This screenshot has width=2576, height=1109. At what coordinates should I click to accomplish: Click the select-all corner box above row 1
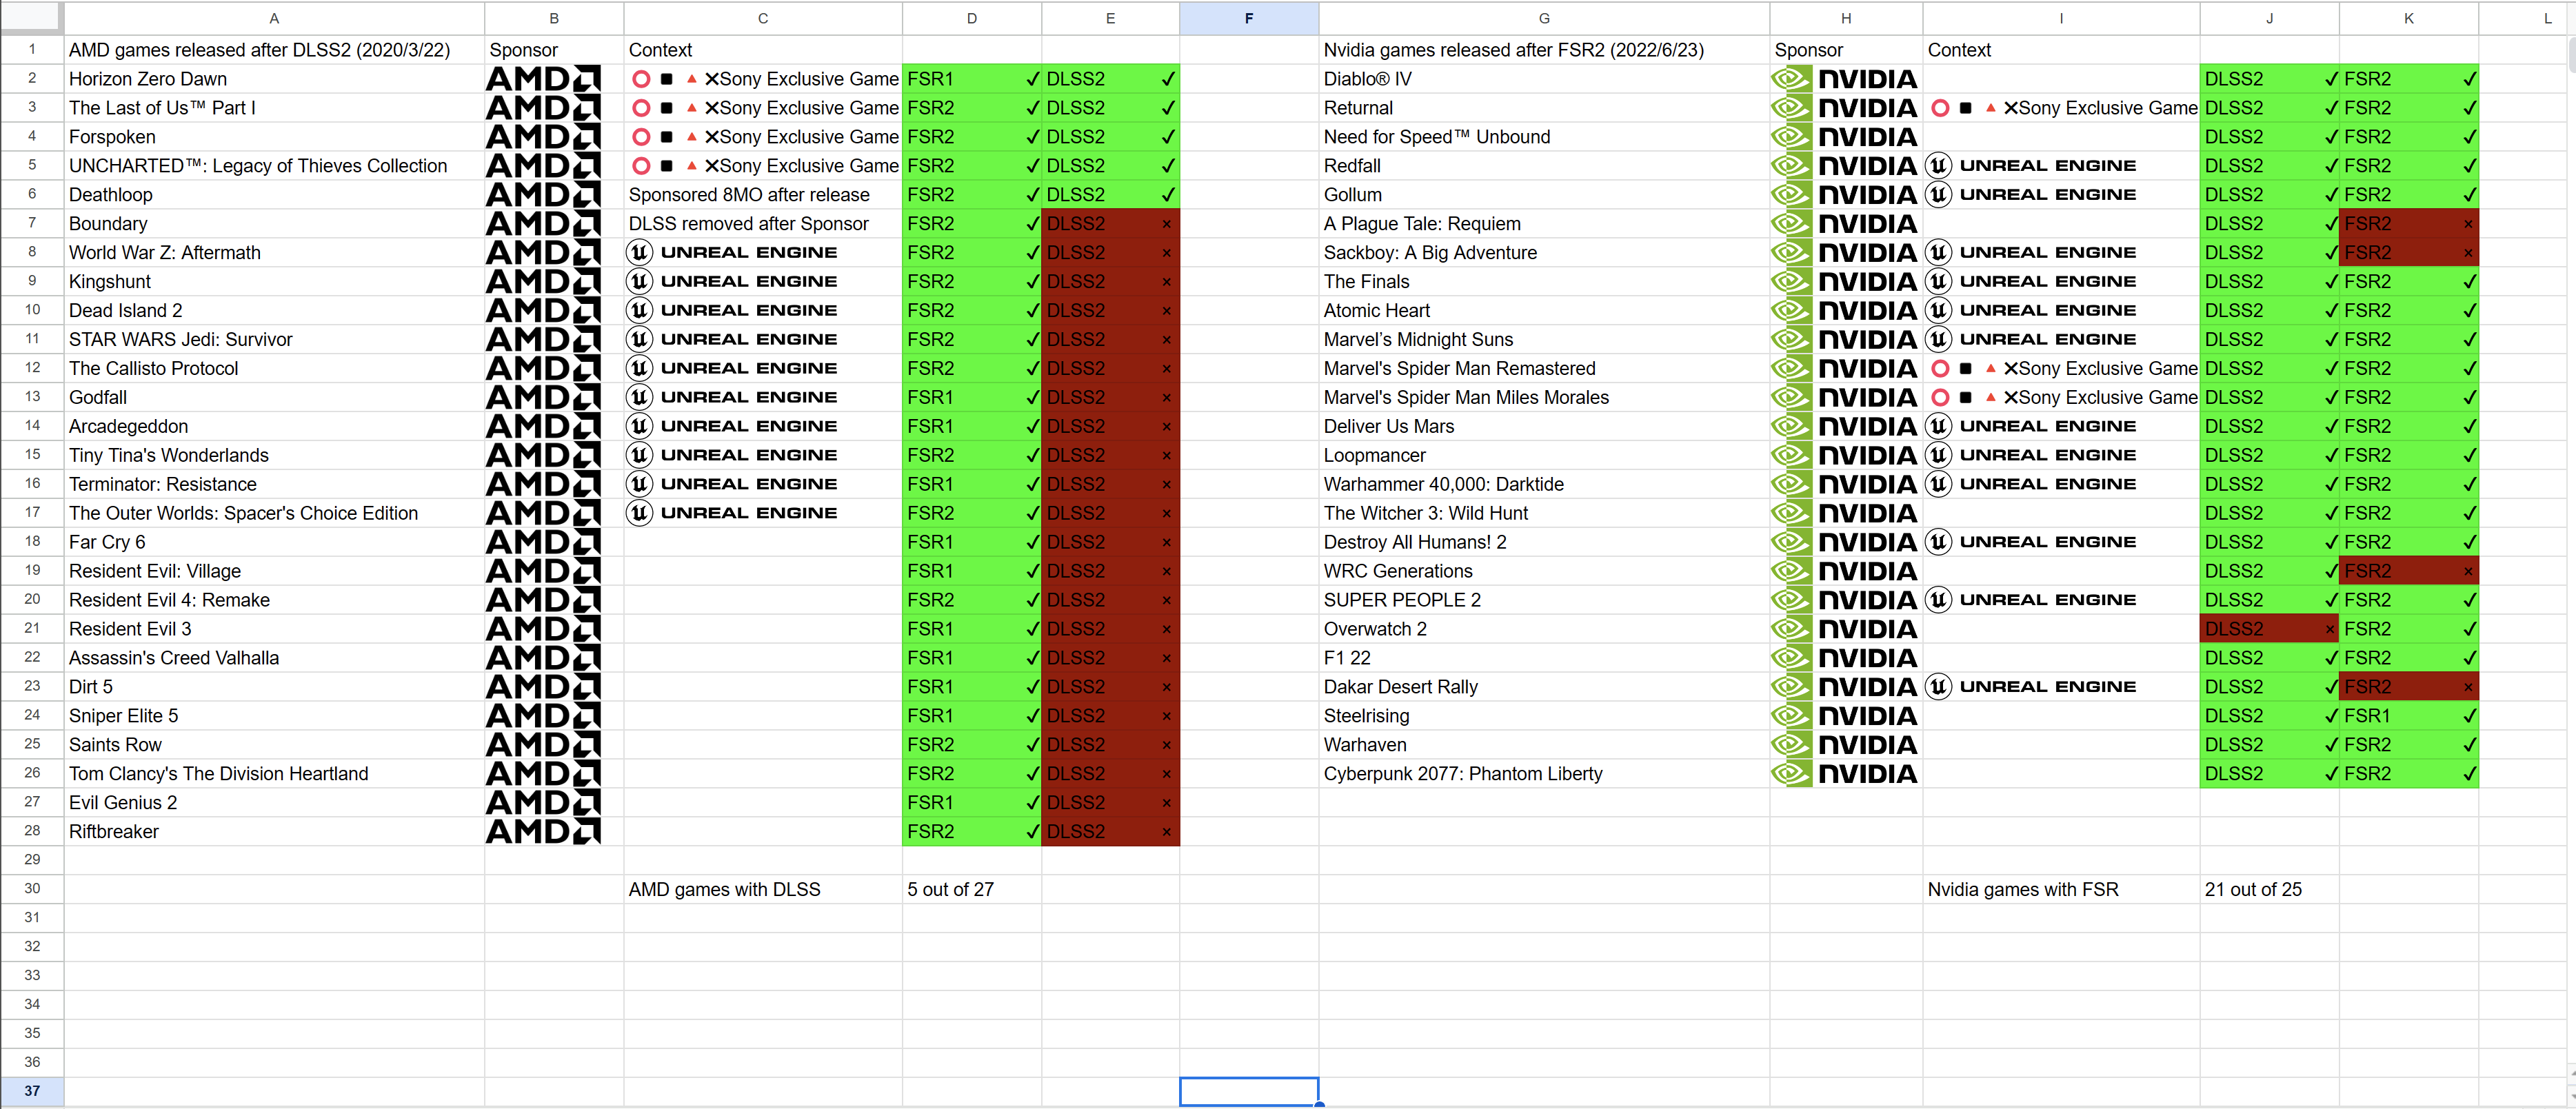coord(32,17)
